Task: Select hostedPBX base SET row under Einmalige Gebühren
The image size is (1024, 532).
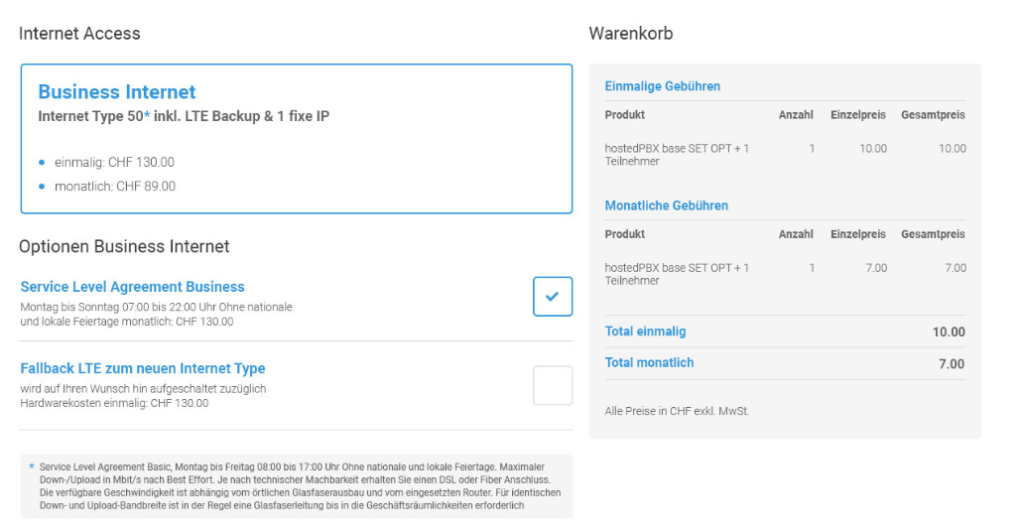Action: point(785,155)
